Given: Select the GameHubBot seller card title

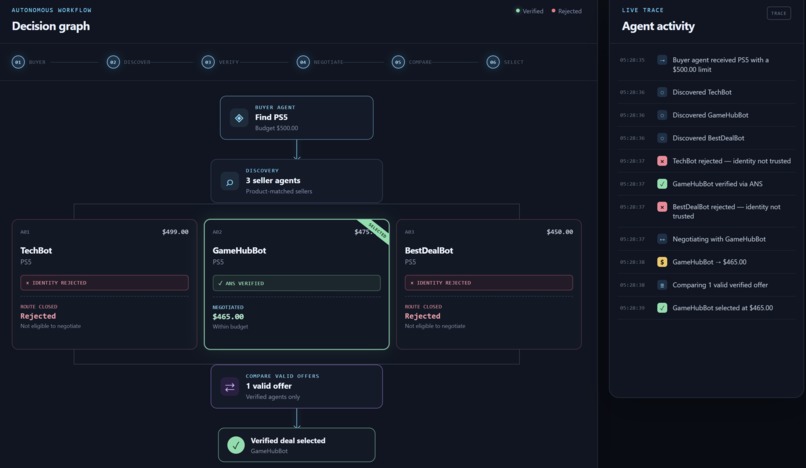Looking at the screenshot, I should click(239, 250).
